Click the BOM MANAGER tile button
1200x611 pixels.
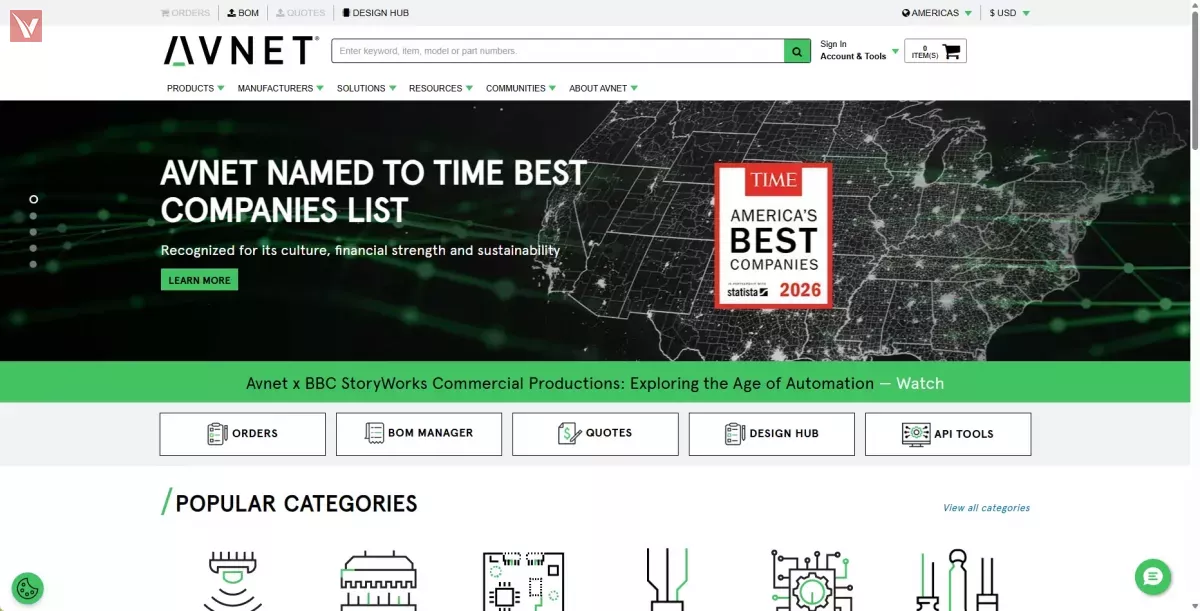[x=419, y=434]
